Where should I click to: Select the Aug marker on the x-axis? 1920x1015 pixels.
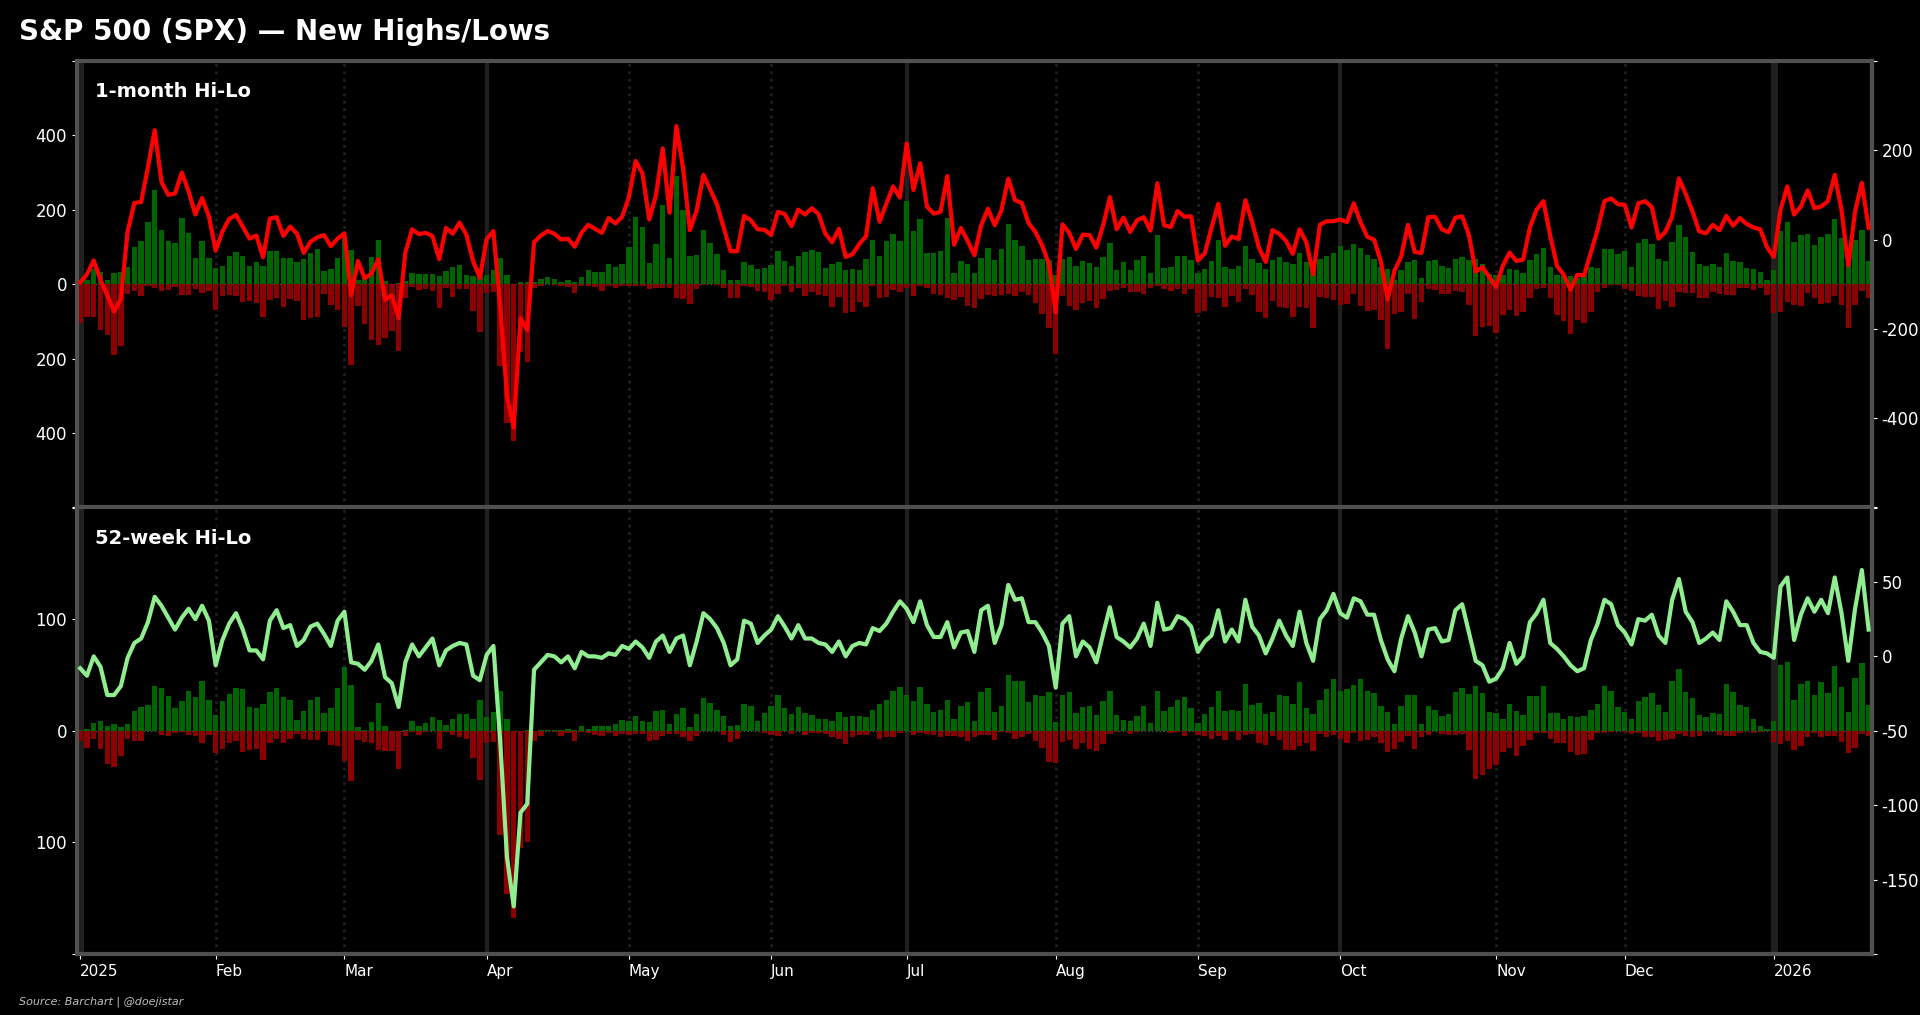click(x=1070, y=971)
